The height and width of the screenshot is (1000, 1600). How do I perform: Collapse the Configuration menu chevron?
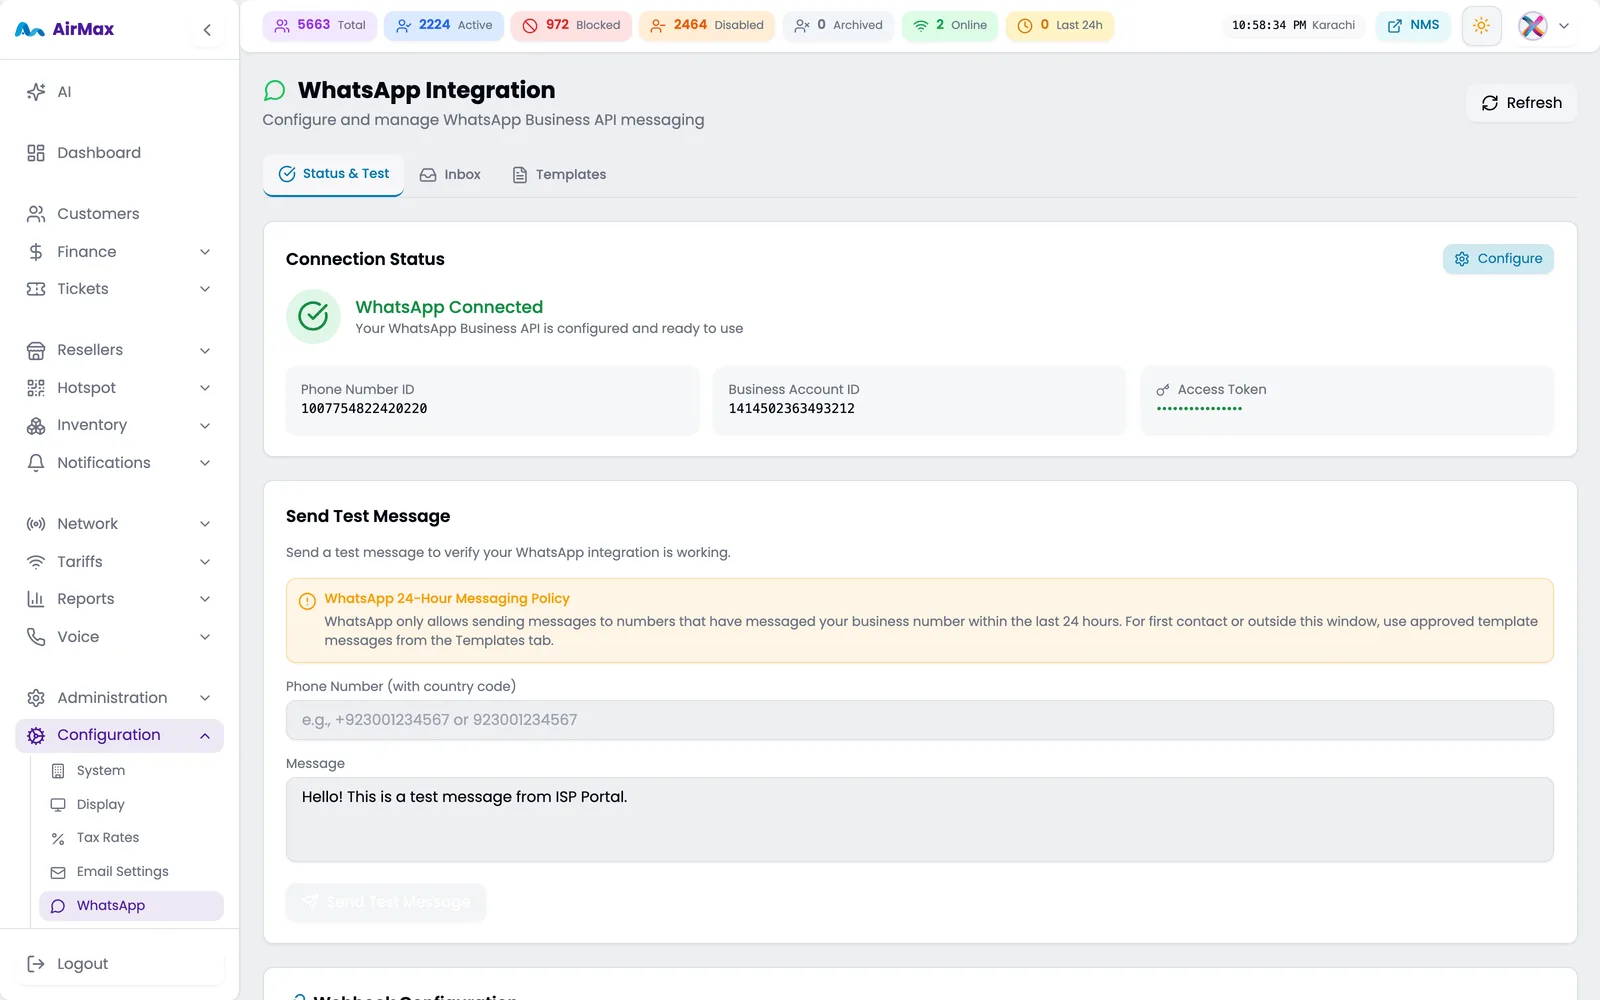205,736
